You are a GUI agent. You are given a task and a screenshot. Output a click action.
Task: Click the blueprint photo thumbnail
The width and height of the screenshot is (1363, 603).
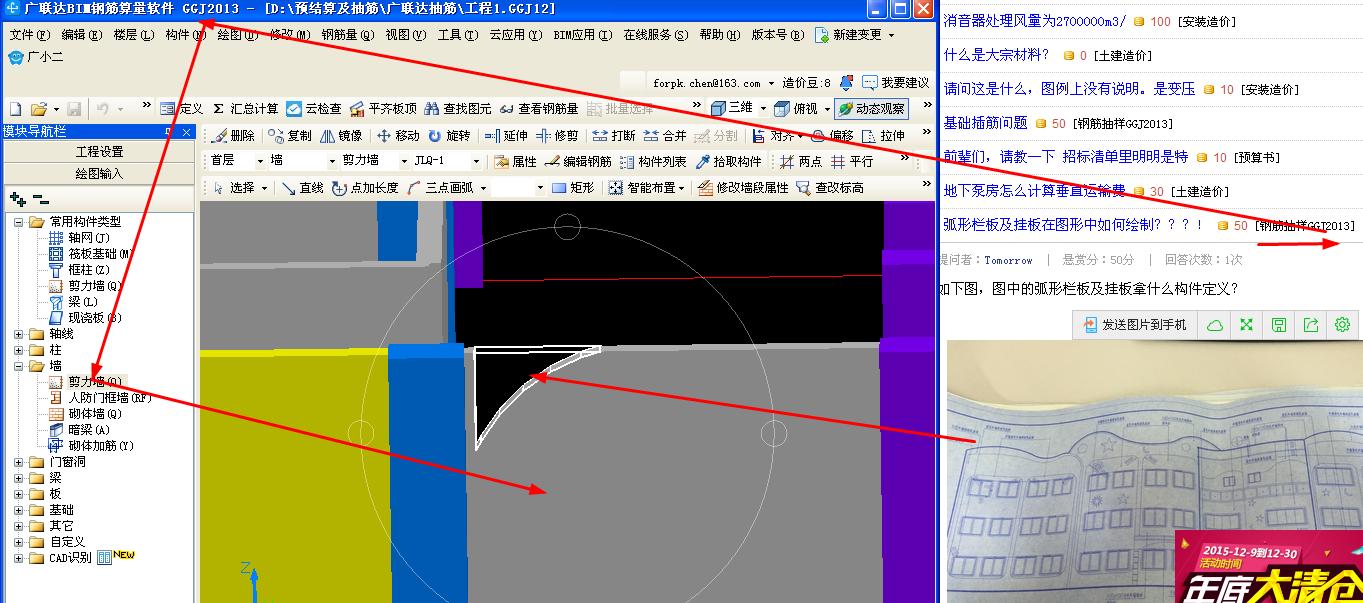pos(1154,471)
